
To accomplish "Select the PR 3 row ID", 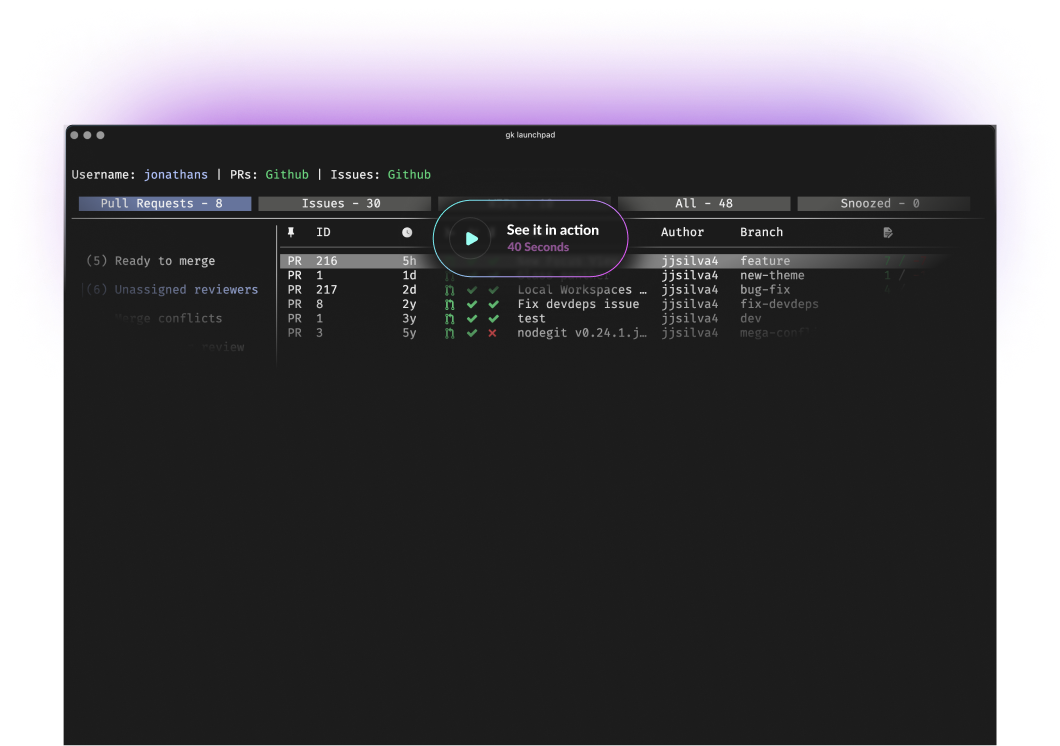I will (319, 333).
